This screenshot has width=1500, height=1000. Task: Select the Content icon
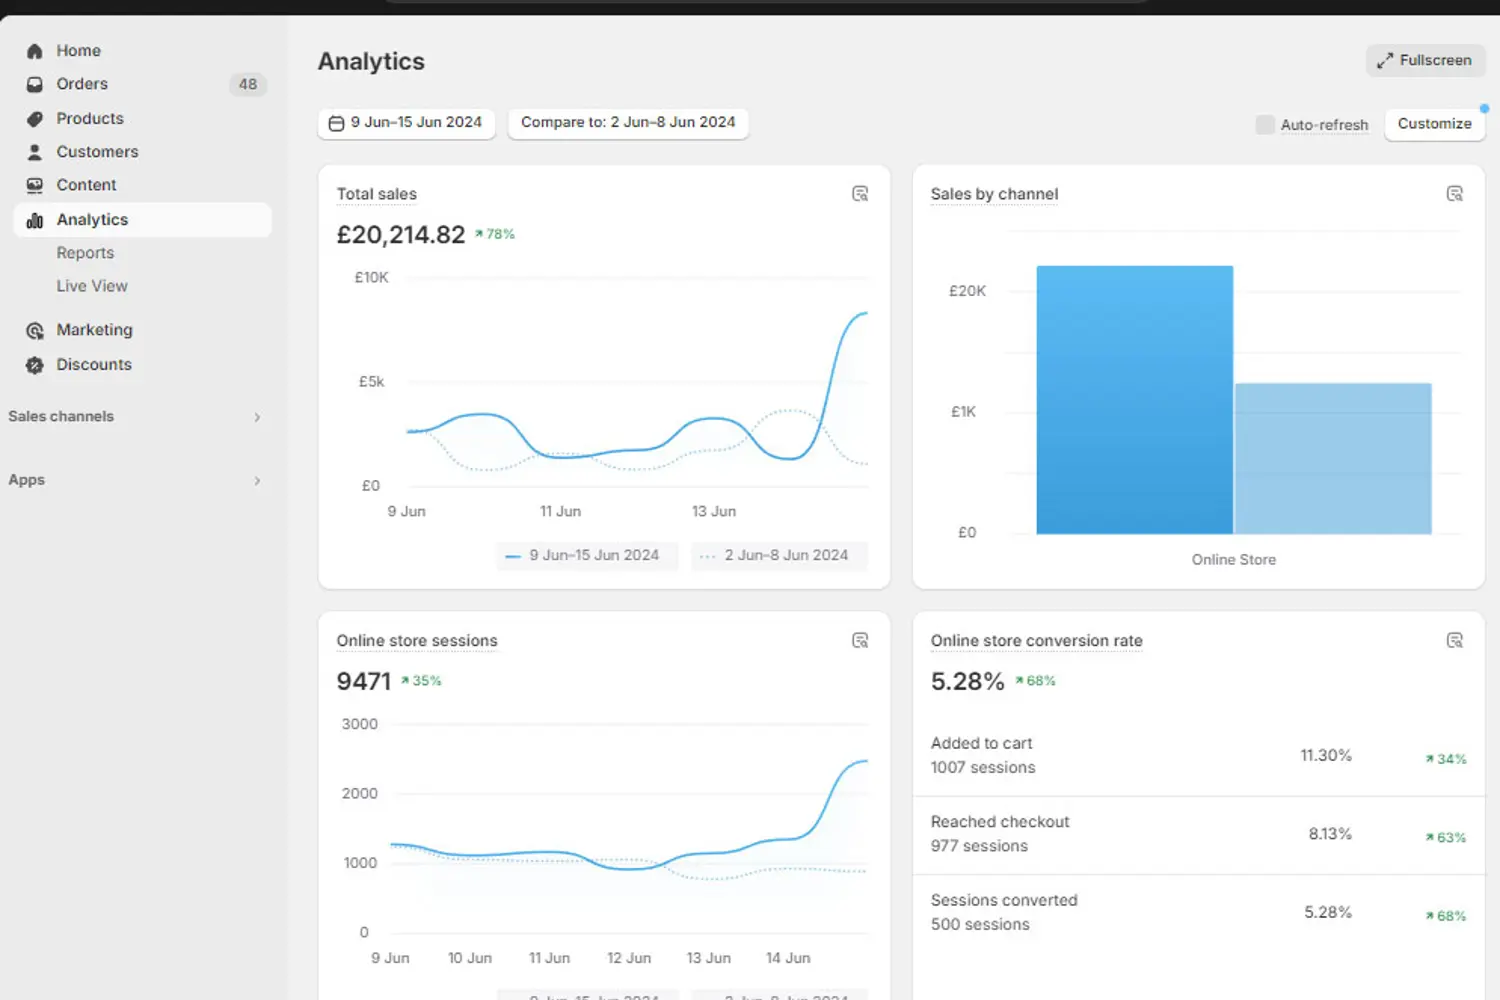click(x=35, y=185)
